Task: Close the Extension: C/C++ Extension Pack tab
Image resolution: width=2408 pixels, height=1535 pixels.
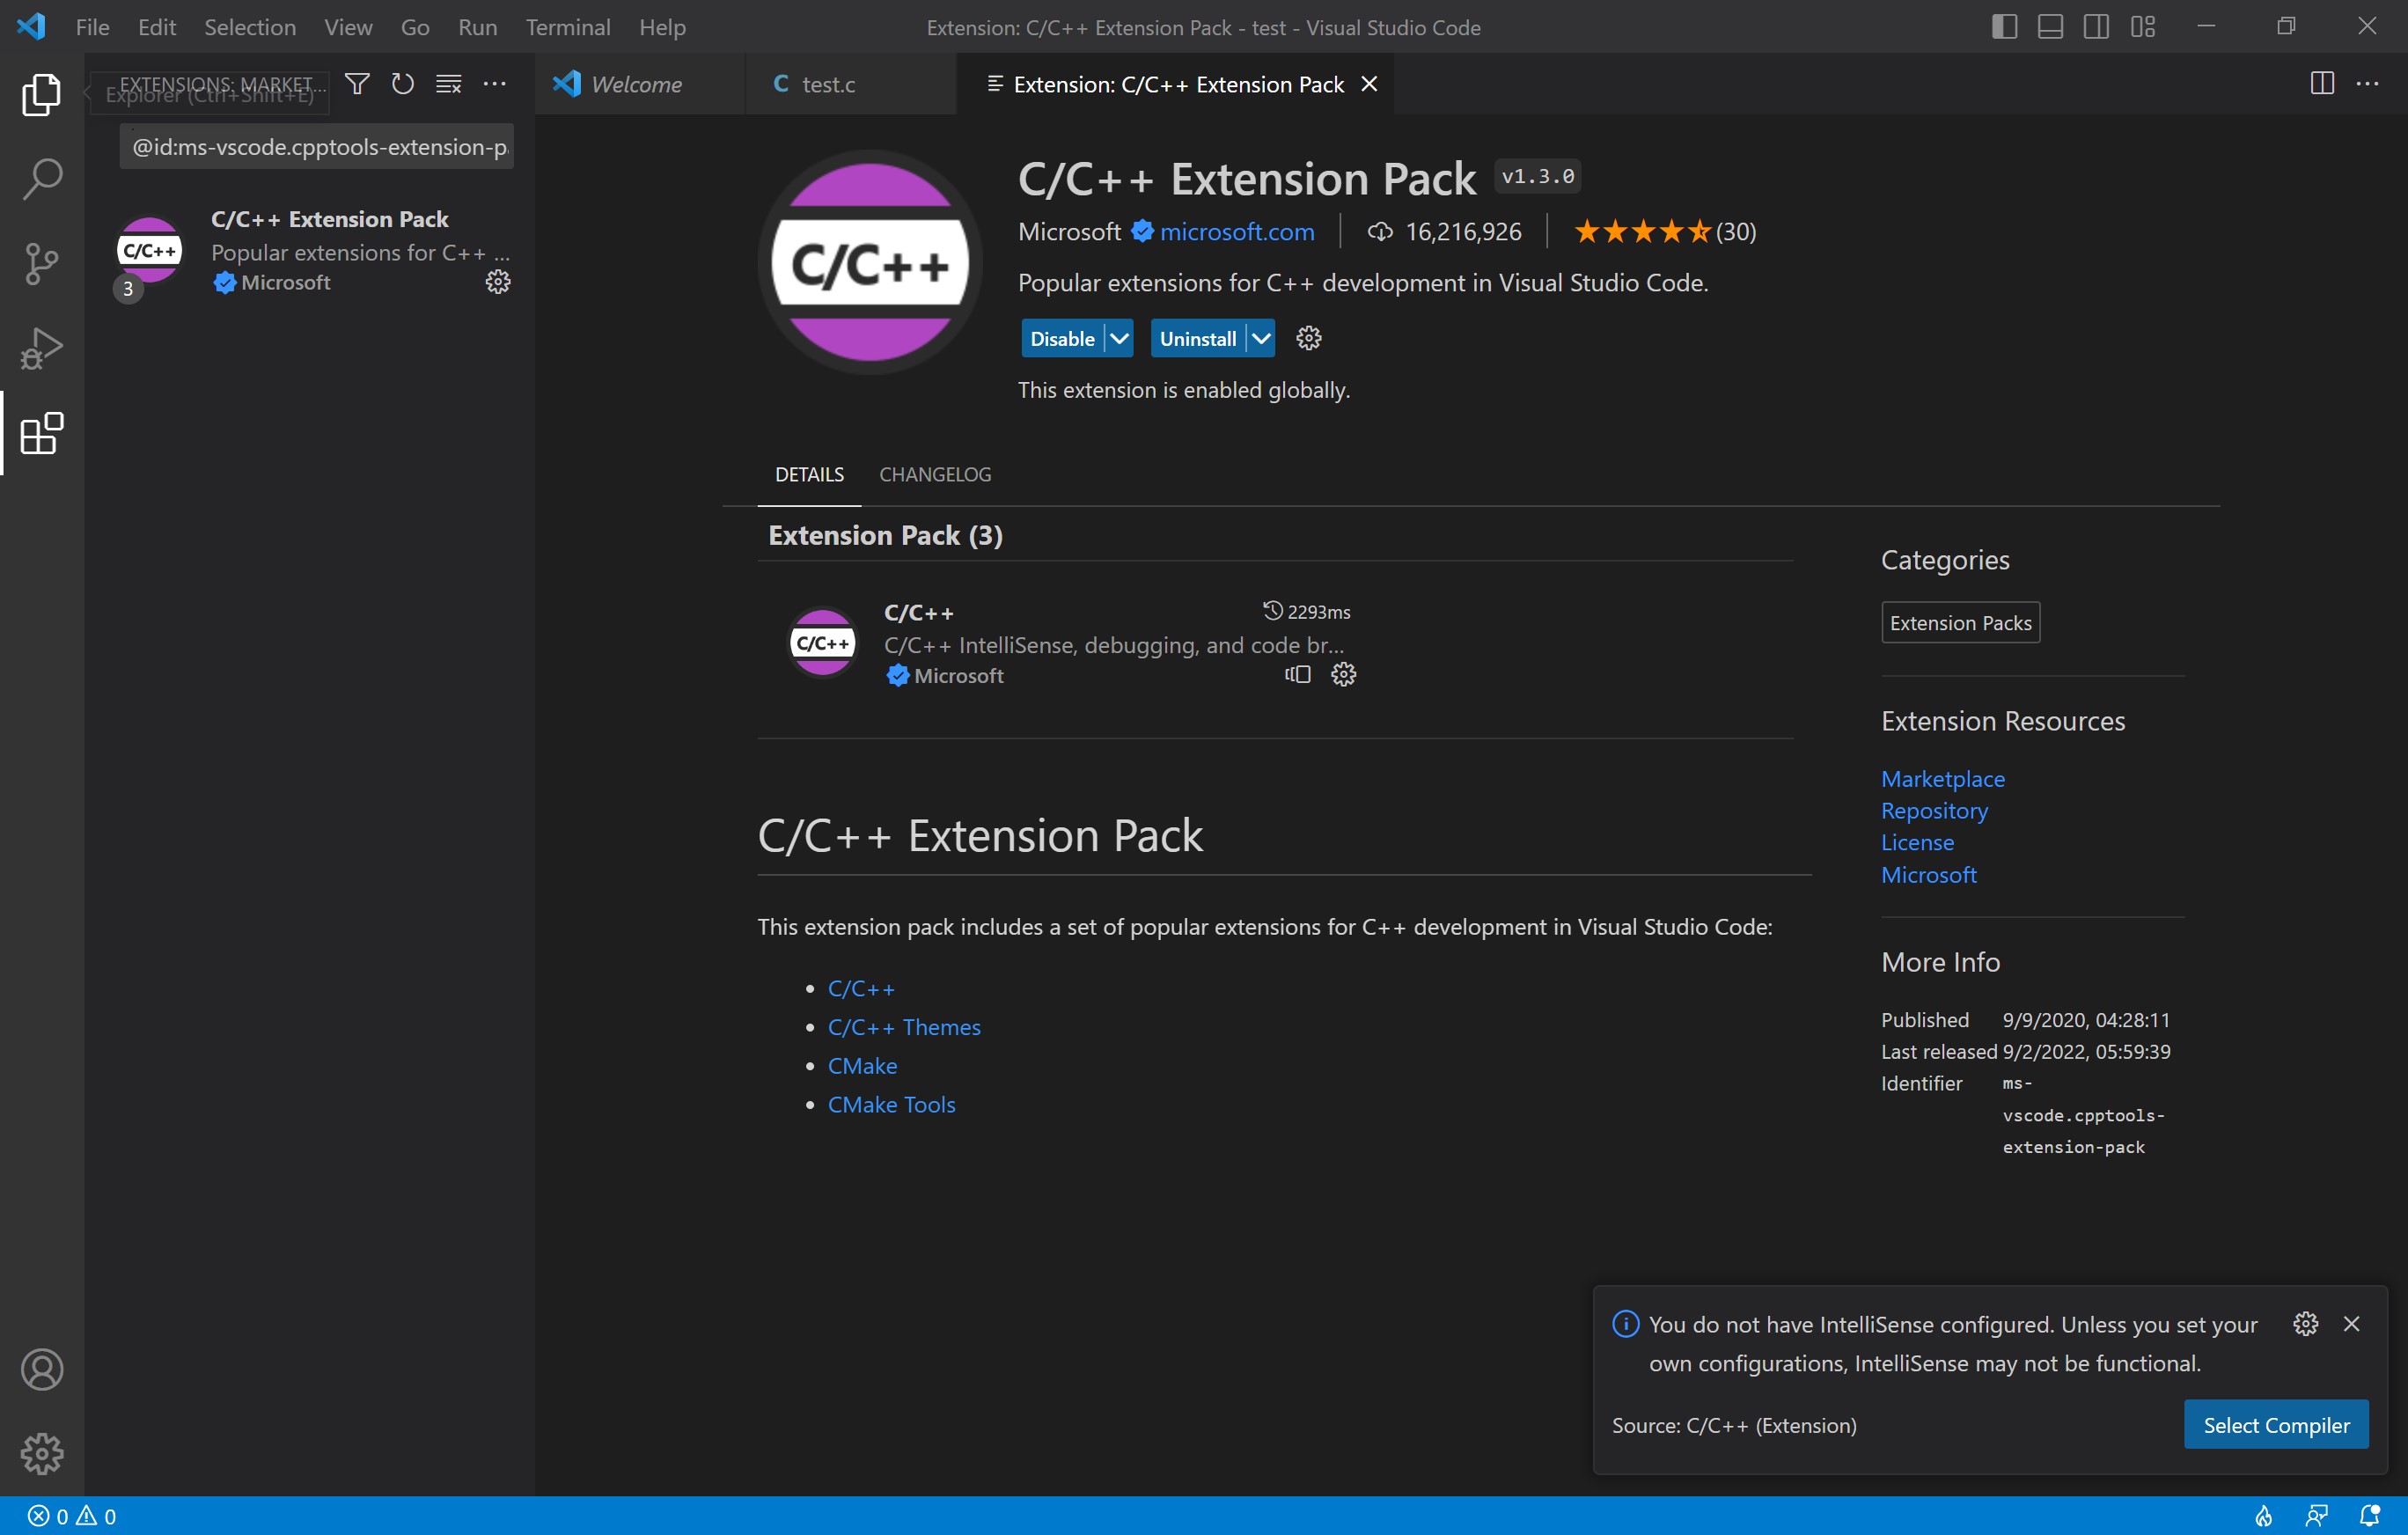Action: click(1369, 84)
